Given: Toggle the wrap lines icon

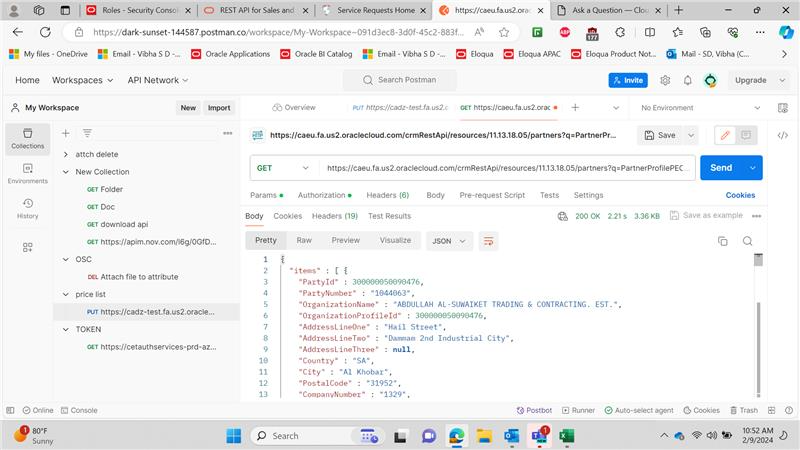Looking at the screenshot, I should point(488,241).
